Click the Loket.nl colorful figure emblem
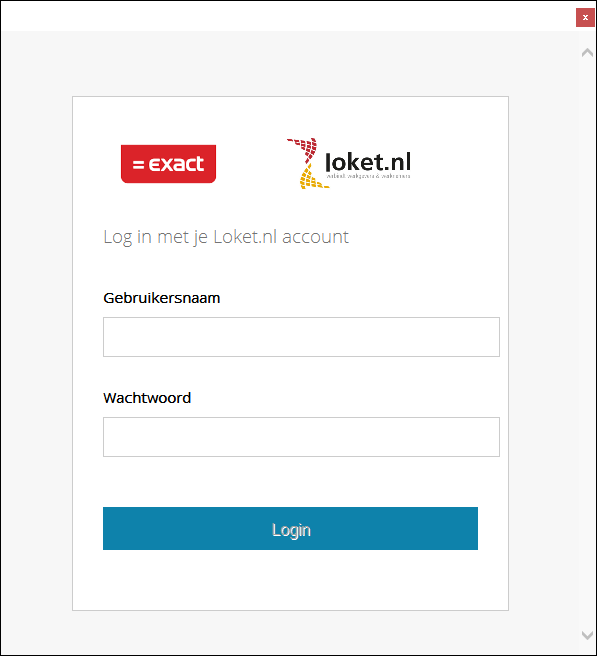This screenshot has height=656, width=597. (308, 163)
